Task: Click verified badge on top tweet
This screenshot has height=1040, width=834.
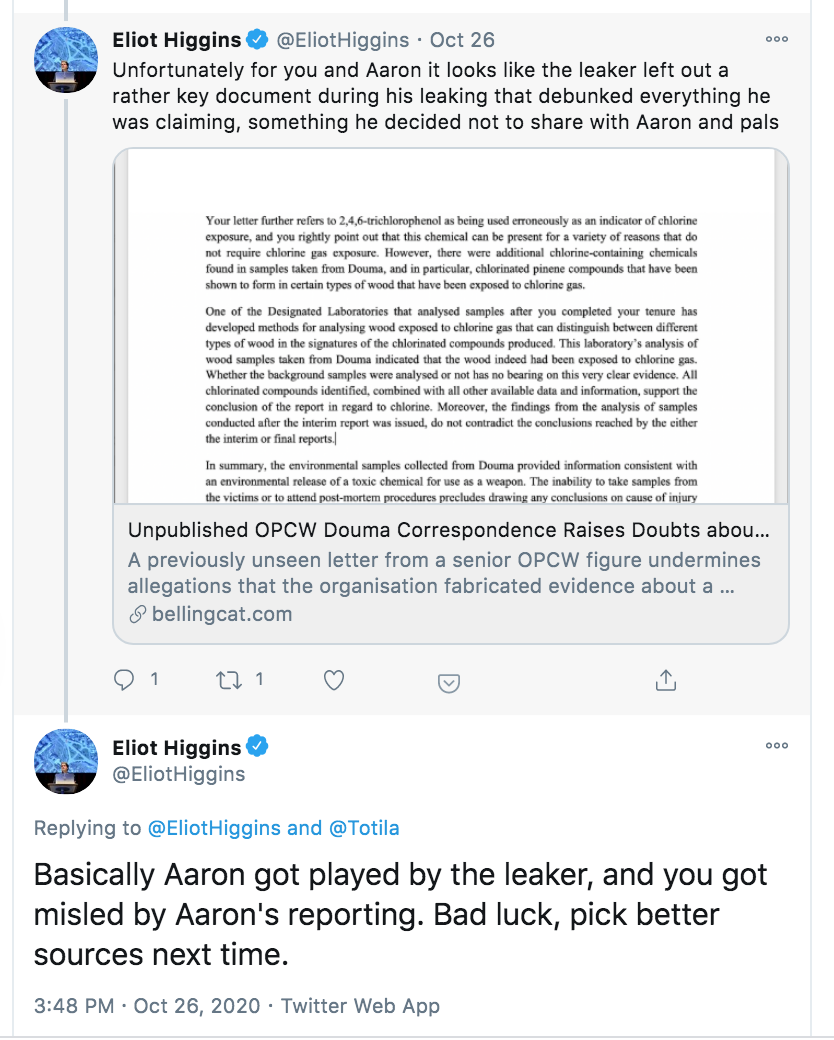Action: 257,40
